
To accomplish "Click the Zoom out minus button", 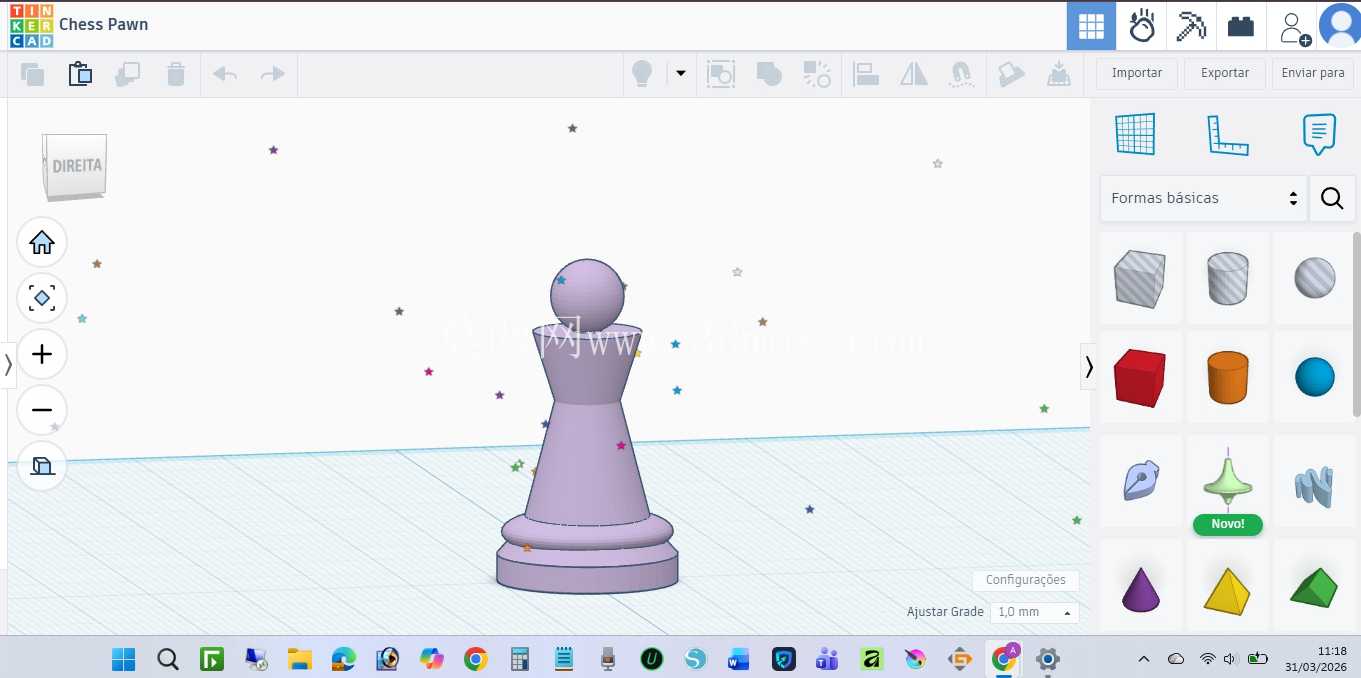I will click(x=42, y=410).
